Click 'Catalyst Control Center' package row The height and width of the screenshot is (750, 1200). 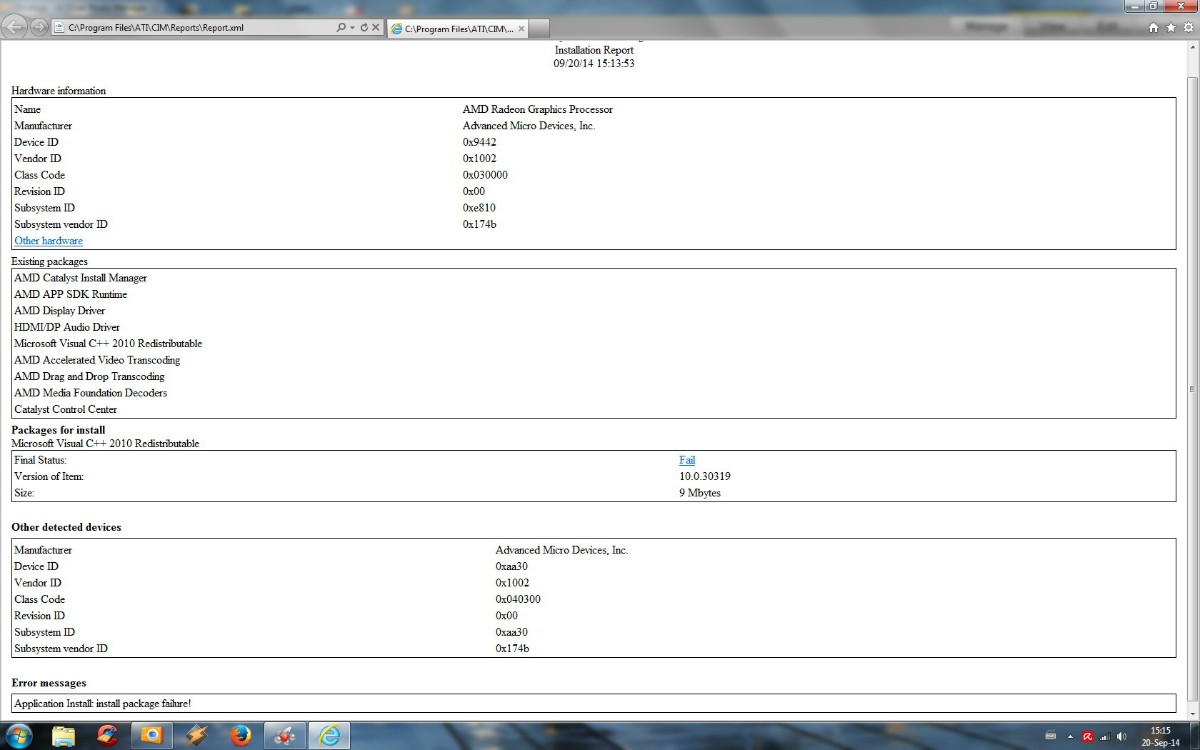point(65,410)
